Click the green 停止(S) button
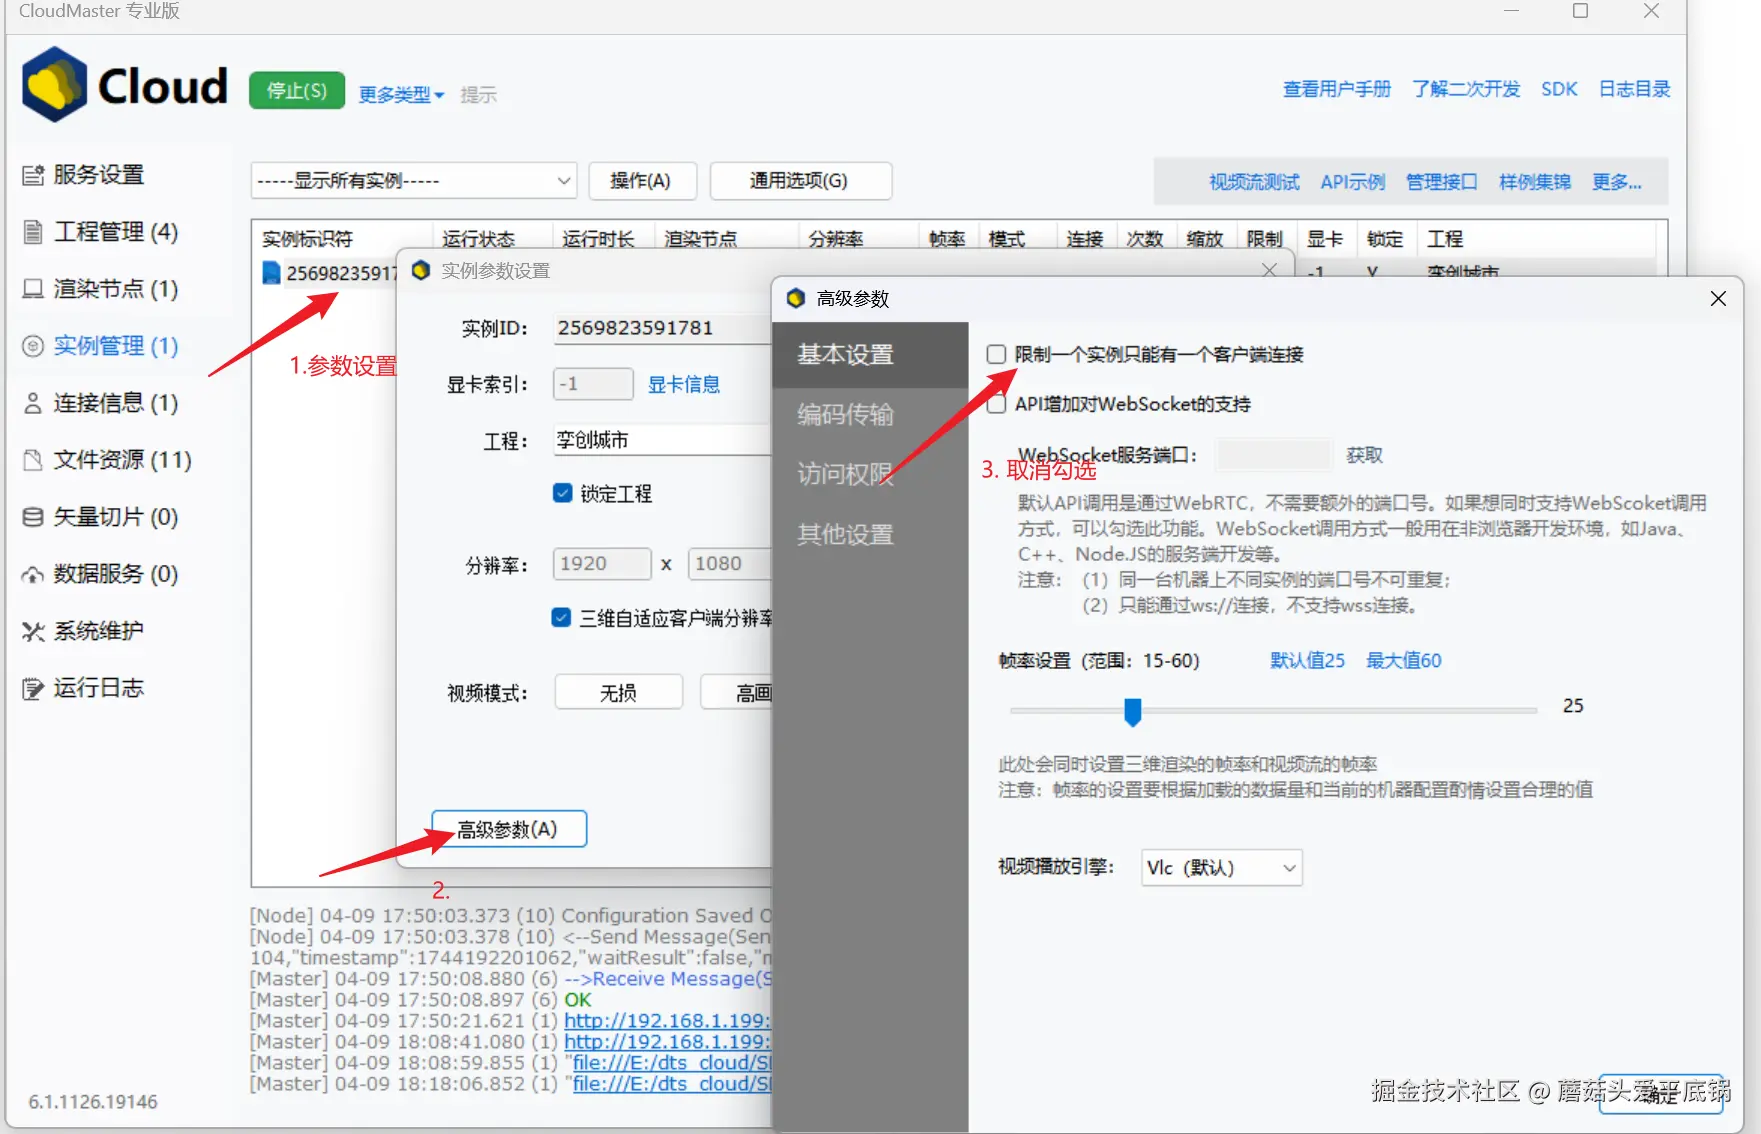Image resolution: width=1761 pixels, height=1134 pixels. coord(297,91)
